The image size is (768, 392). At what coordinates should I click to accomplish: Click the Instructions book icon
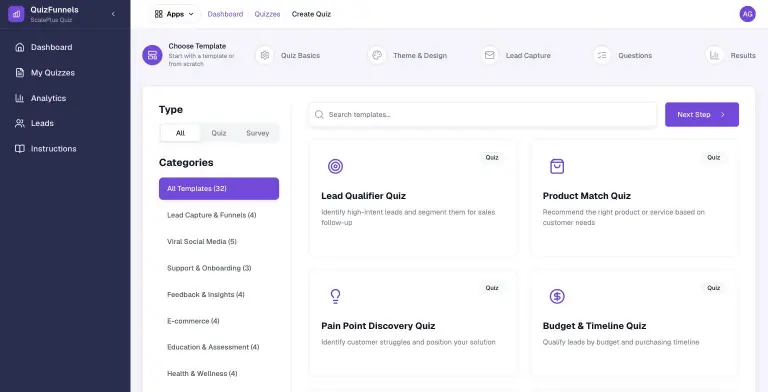20,148
